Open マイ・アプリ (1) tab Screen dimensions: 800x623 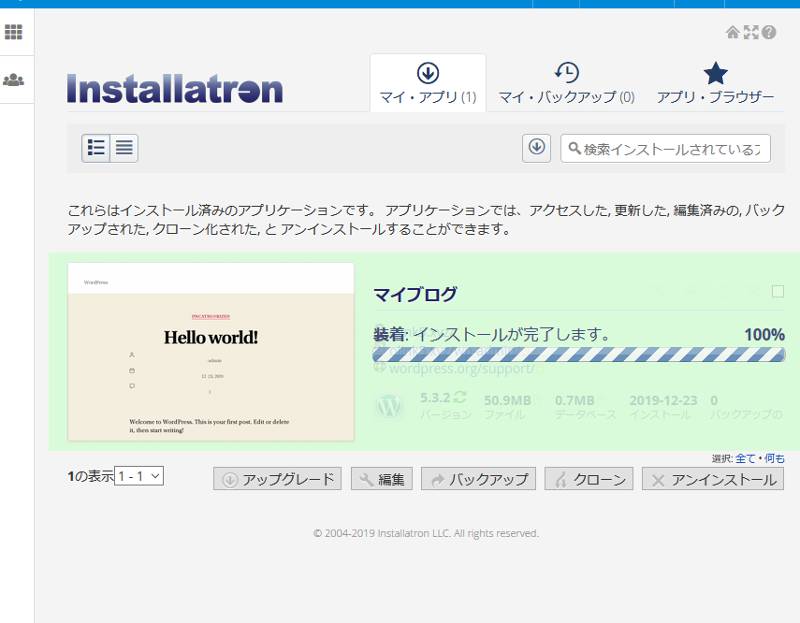point(428,83)
